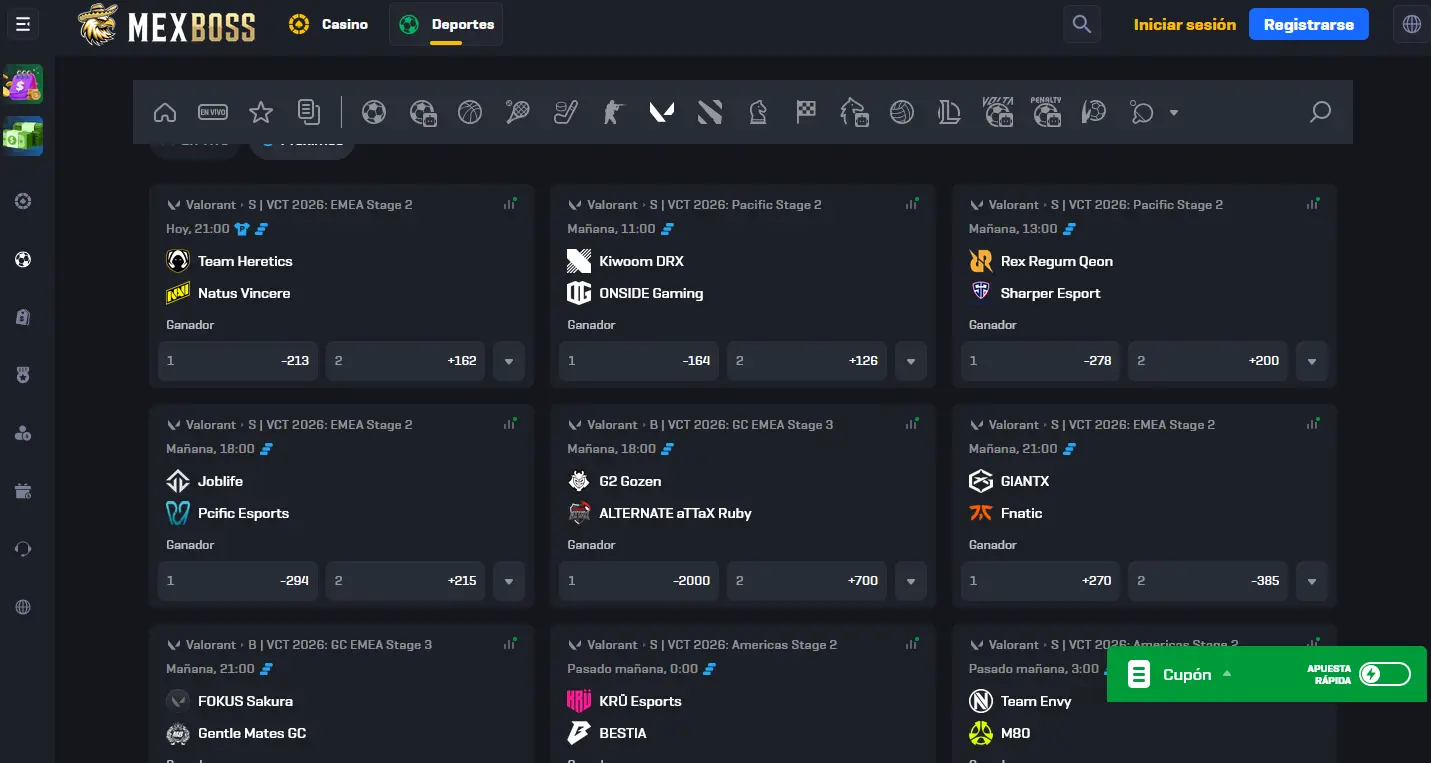
Task: Switch to the Casino tab
Action: (x=329, y=24)
